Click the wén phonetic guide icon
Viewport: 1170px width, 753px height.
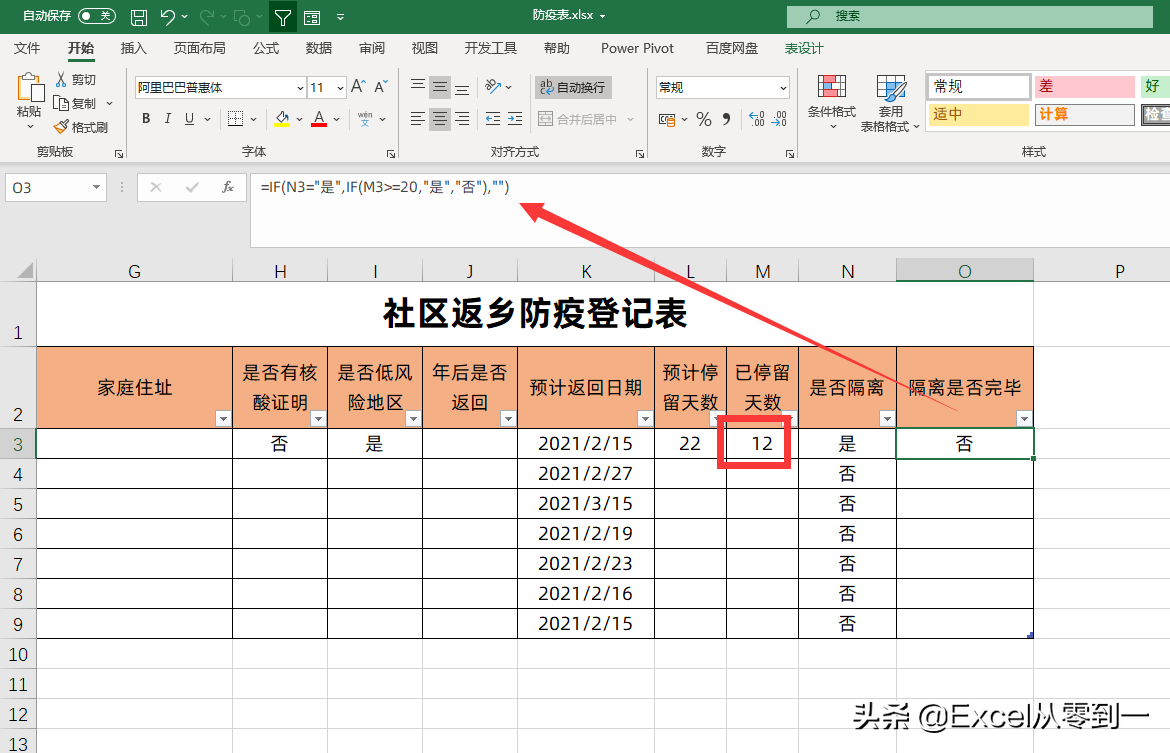[365, 119]
